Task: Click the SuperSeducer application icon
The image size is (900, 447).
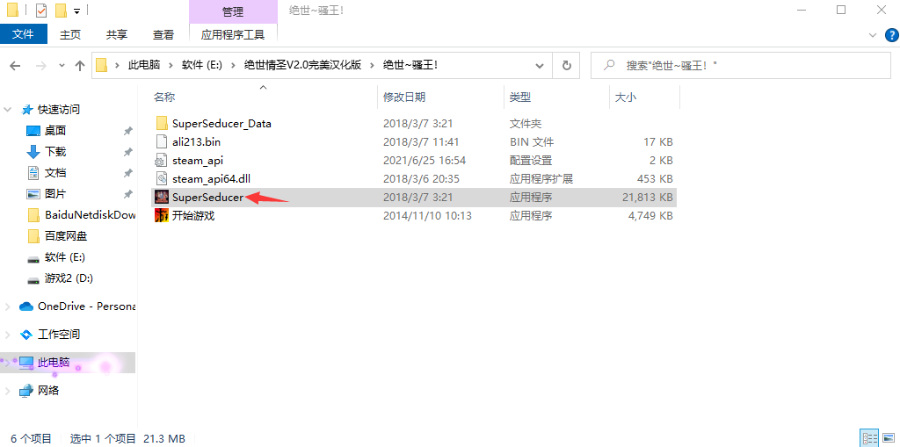Action: click(x=161, y=197)
